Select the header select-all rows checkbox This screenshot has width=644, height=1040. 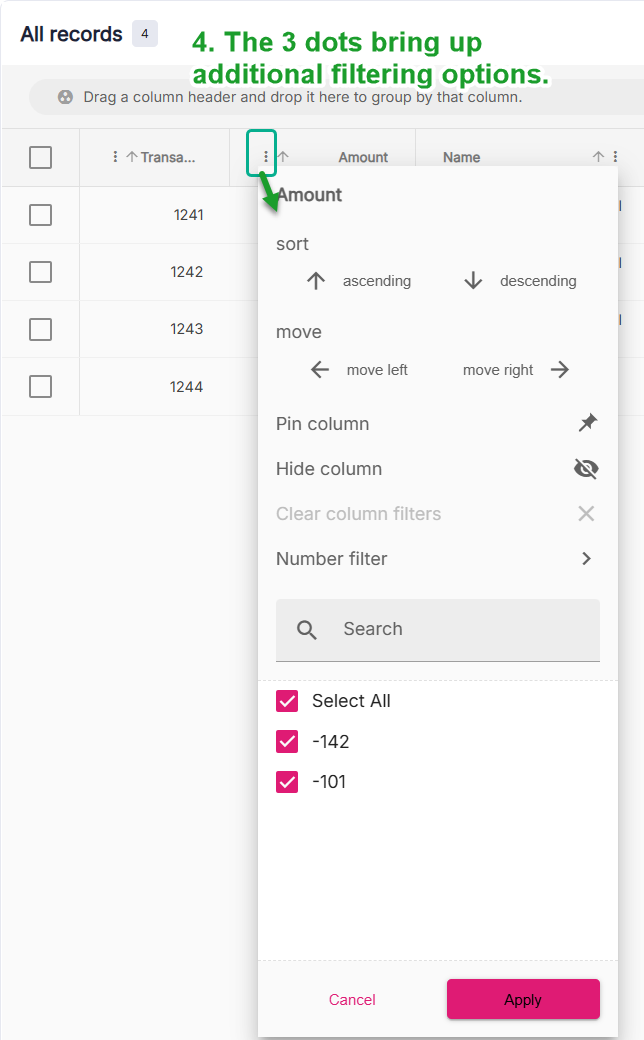click(40, 157)
